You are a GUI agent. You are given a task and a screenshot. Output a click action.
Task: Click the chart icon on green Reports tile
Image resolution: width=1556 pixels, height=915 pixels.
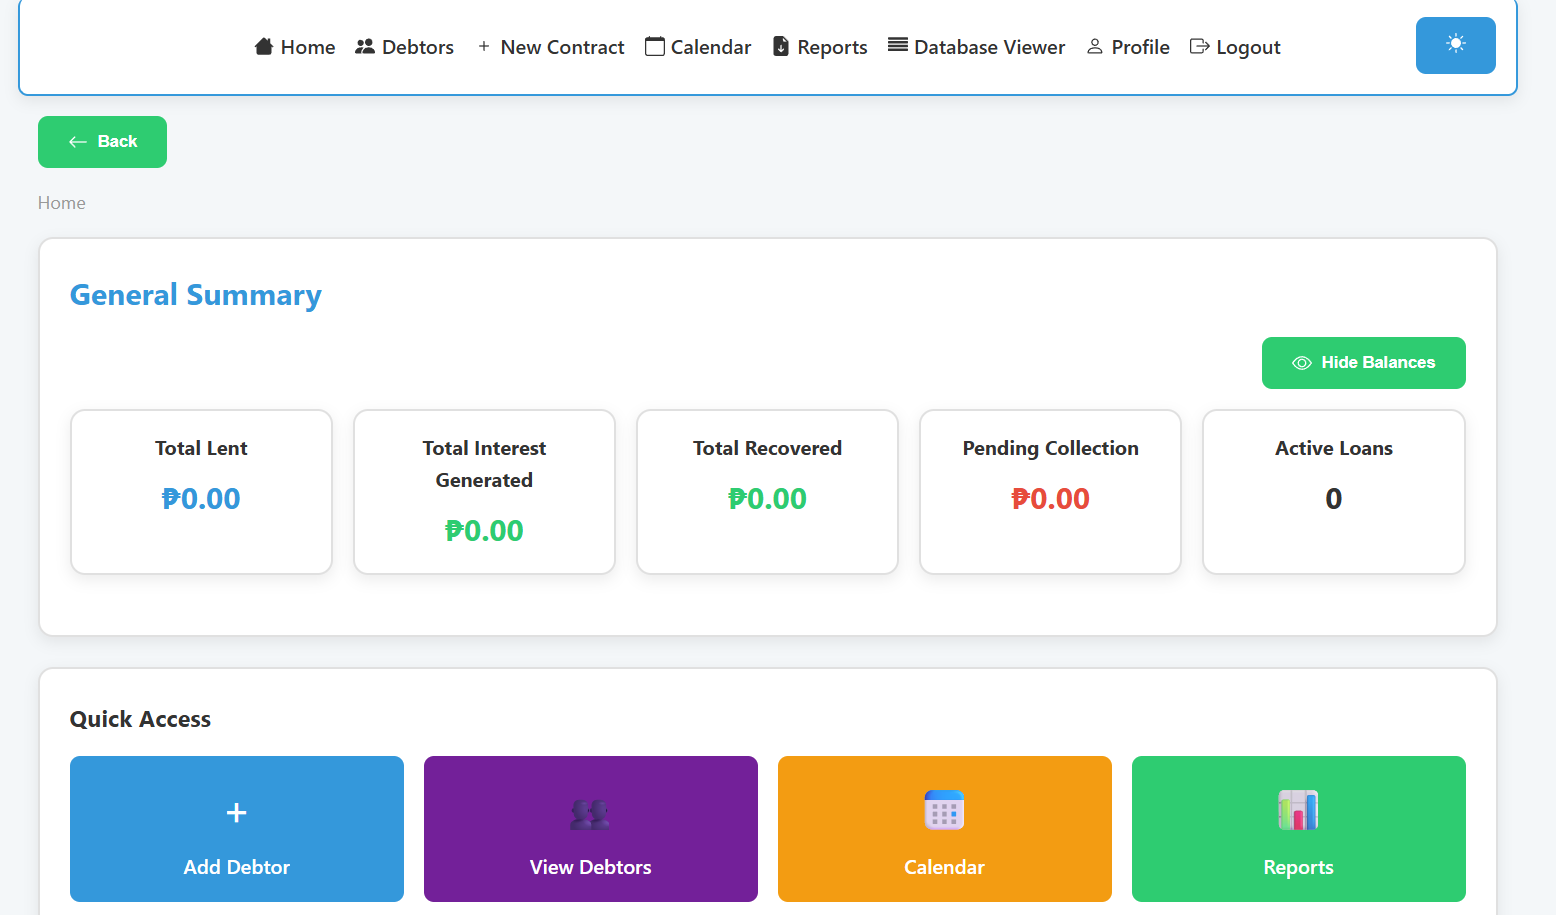coord(1298,810)
